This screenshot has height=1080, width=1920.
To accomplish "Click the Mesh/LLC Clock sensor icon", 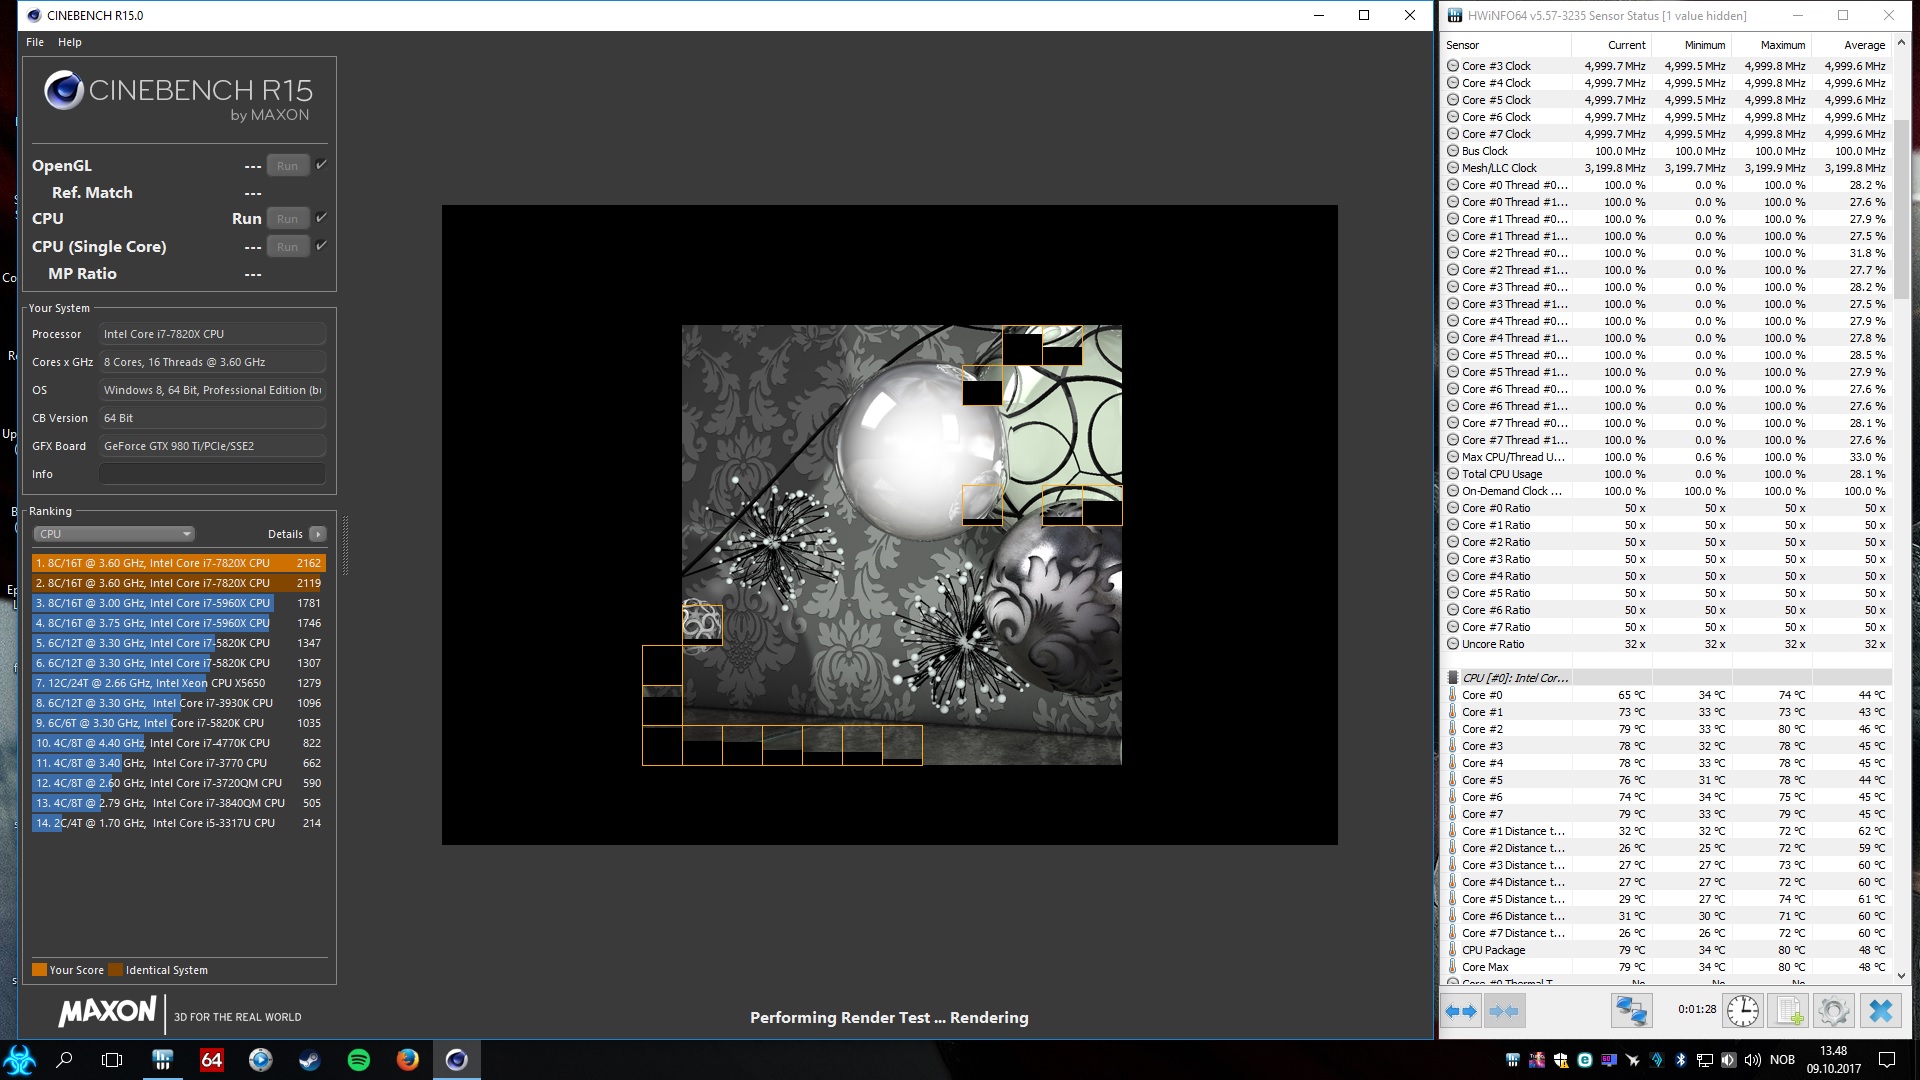I will (x=1453, y=168).
